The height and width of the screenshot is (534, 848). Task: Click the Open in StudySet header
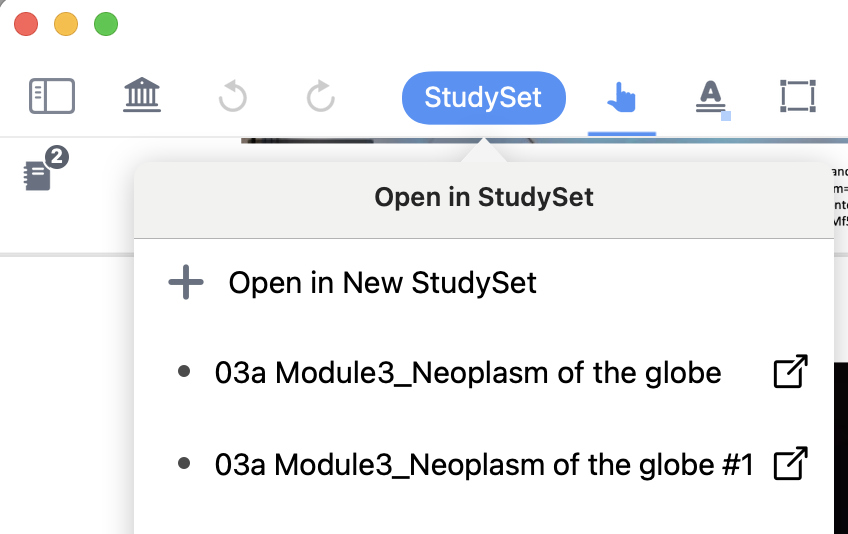[x=483, y=197]
